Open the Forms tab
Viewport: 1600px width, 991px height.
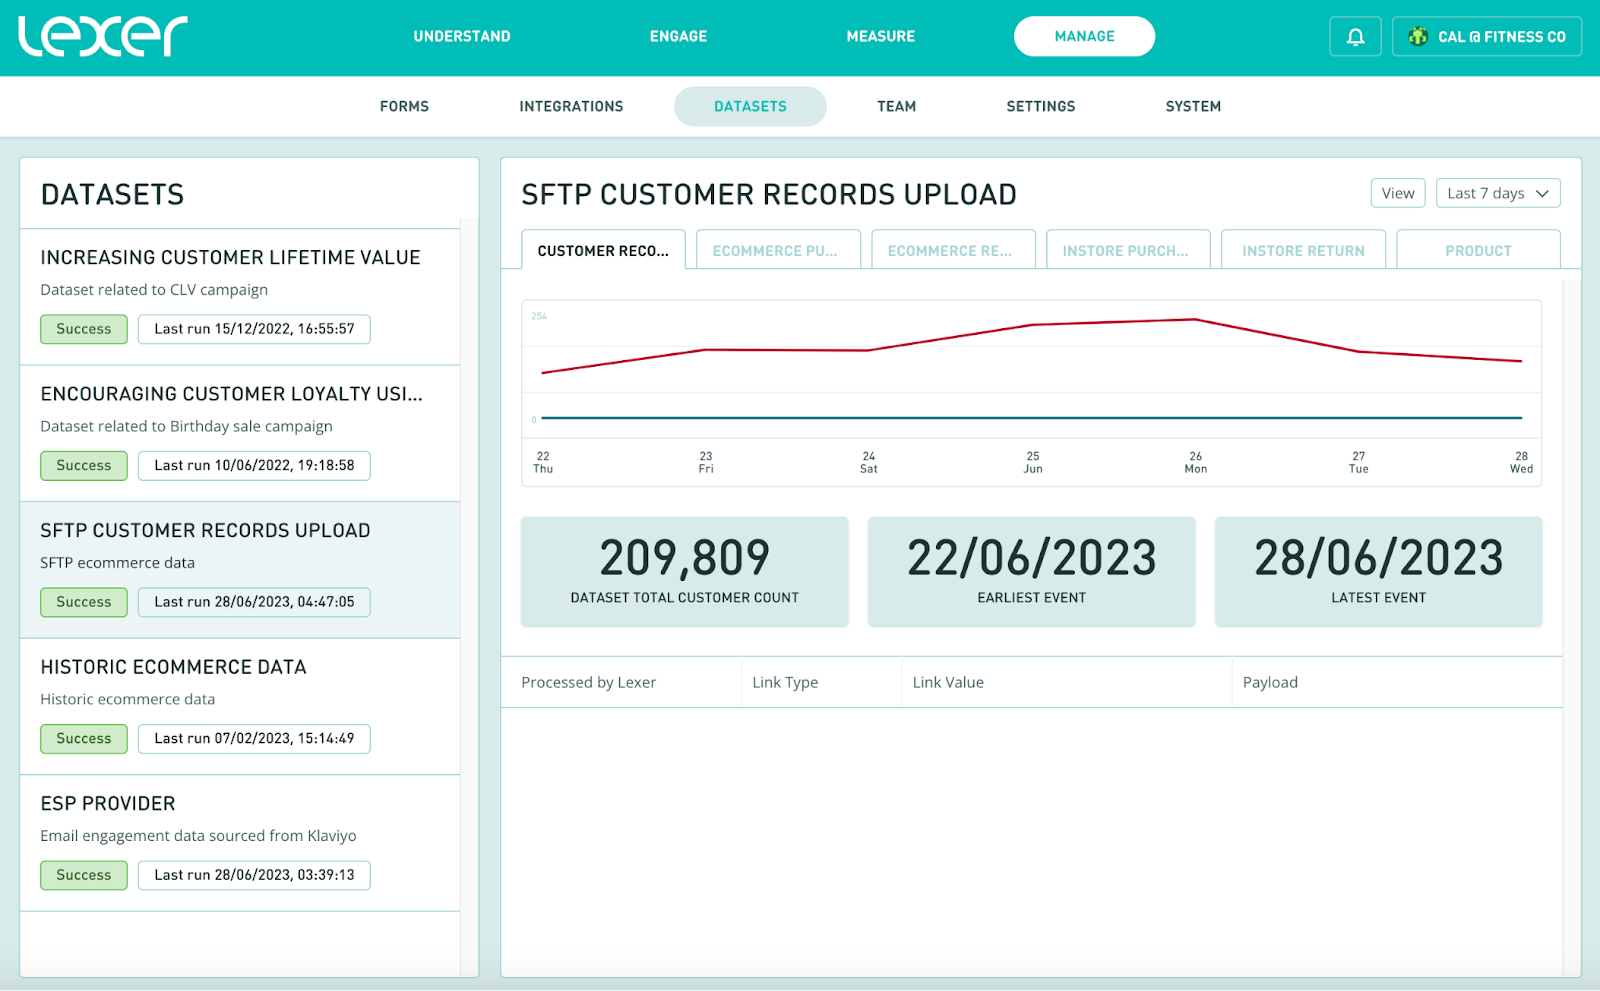point(404,106)
